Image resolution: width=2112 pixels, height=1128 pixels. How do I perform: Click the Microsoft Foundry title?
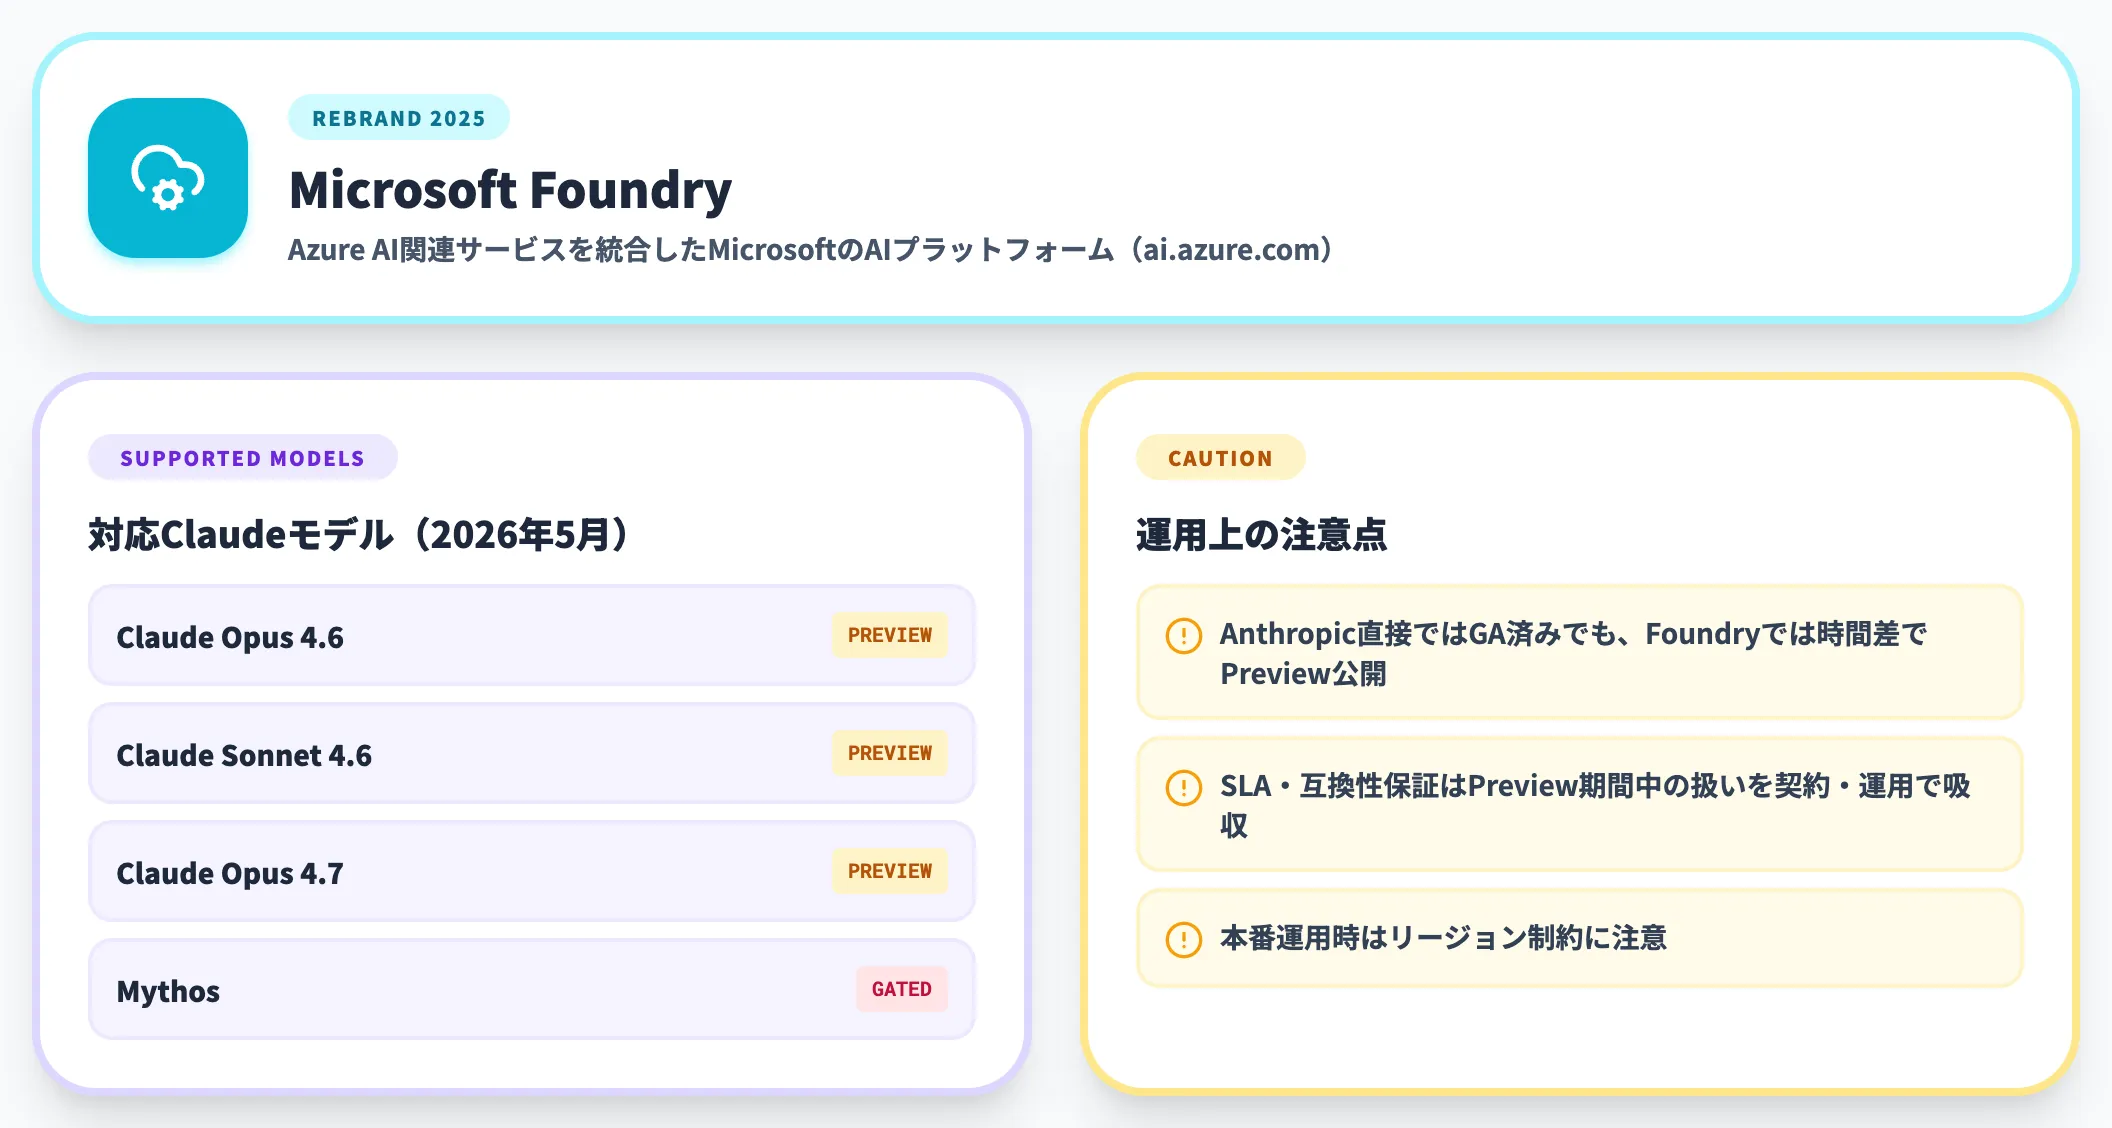tap(510, 190)
